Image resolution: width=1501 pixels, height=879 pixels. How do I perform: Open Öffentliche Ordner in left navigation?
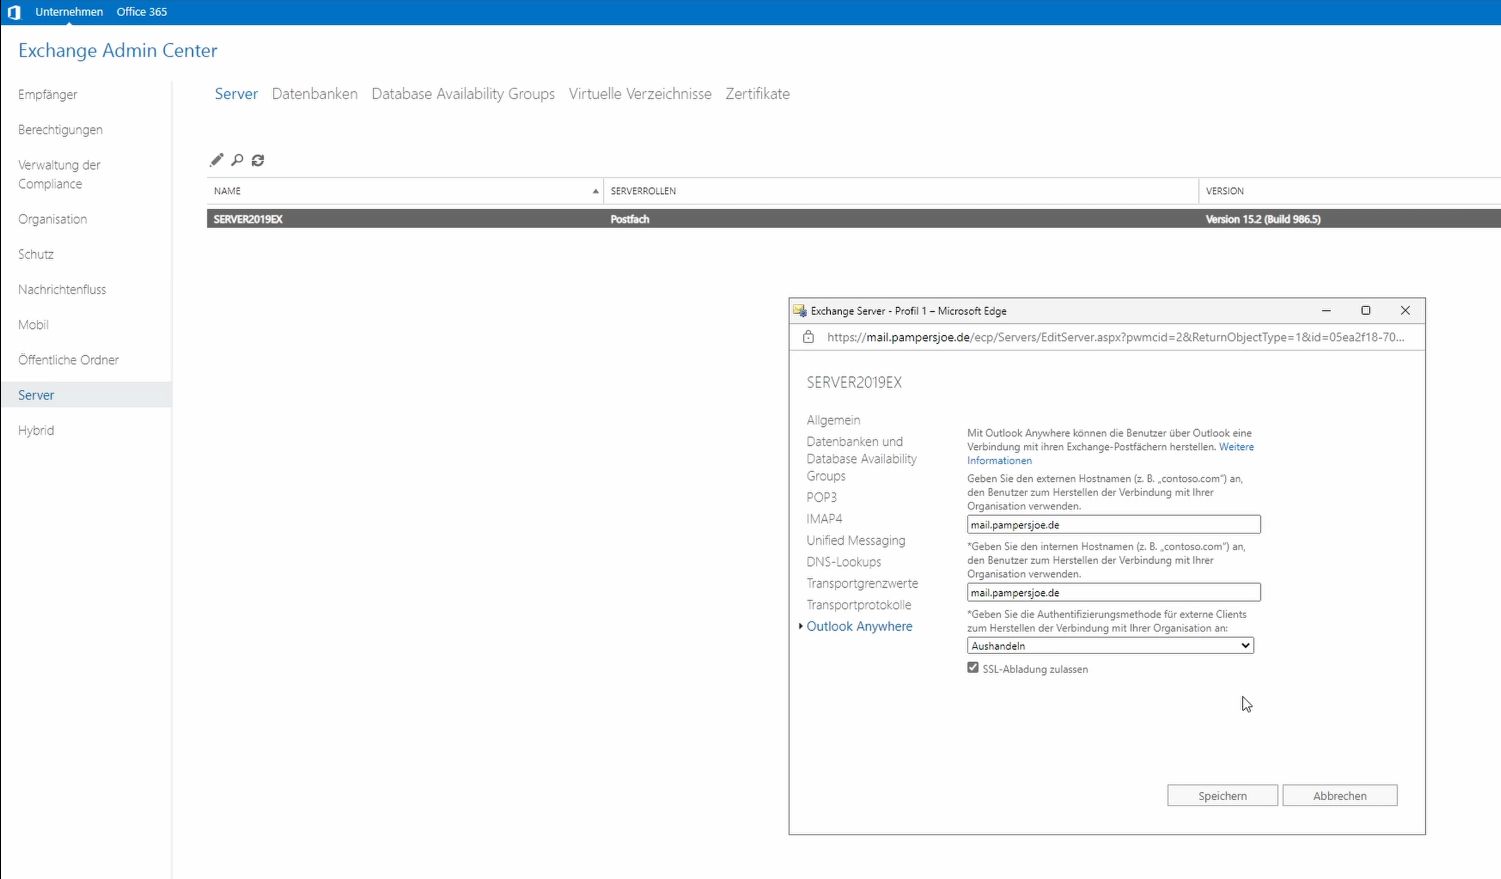click(68, 360)
